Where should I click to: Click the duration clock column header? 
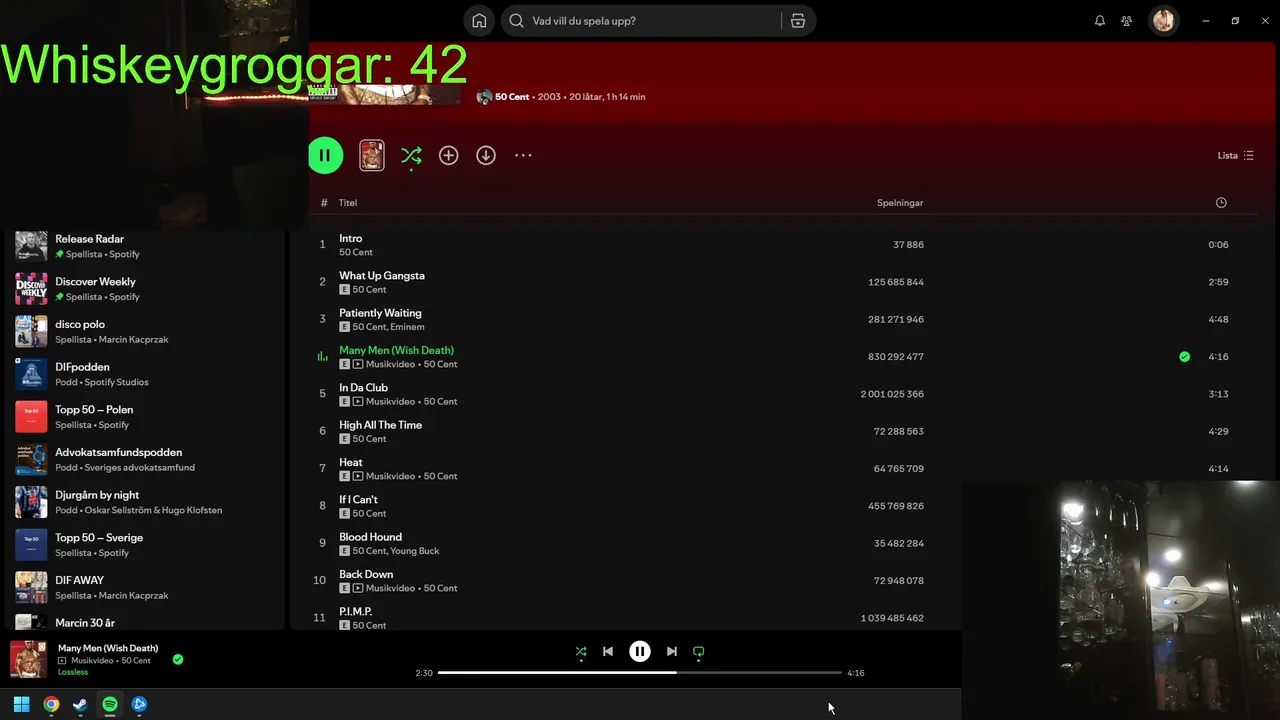pos(1221,203)
